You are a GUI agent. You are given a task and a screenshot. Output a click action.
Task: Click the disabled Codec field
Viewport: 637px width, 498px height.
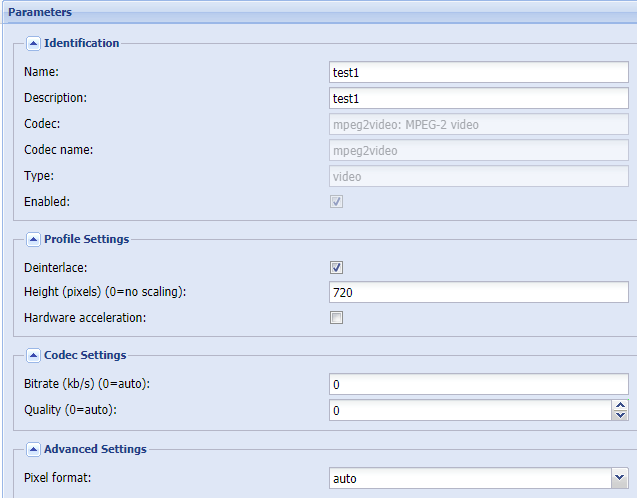point(478,124)
